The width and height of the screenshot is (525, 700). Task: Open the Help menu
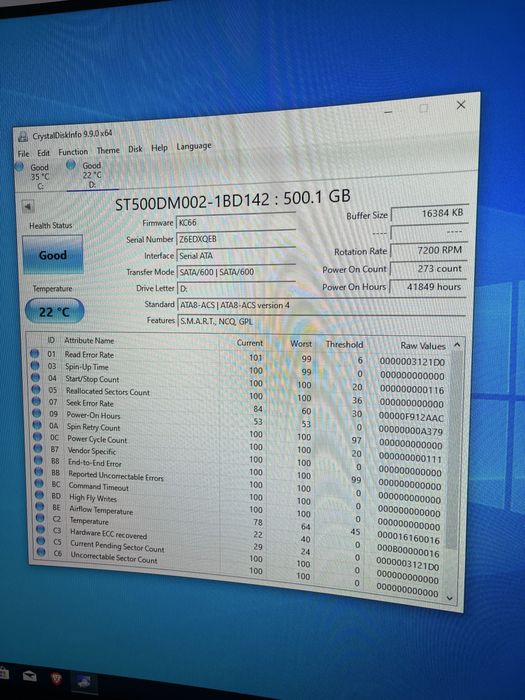click(x=159, y=148)
